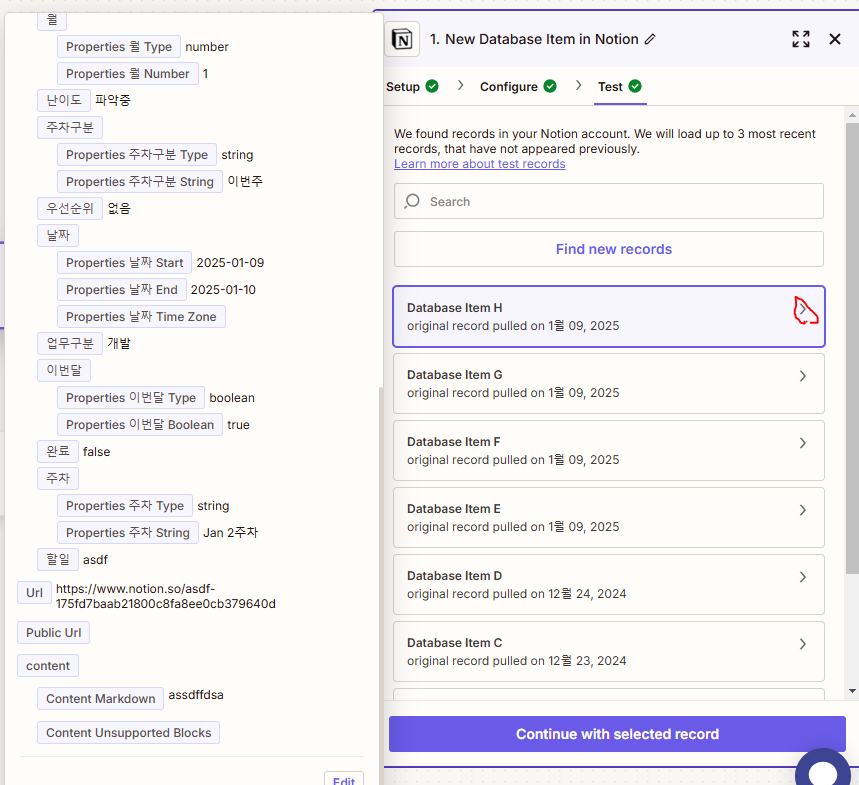The width and height of the screenshot is (859, 785).
Task: Click the 2025-01-09 start date value
Action: coord(230,262)
